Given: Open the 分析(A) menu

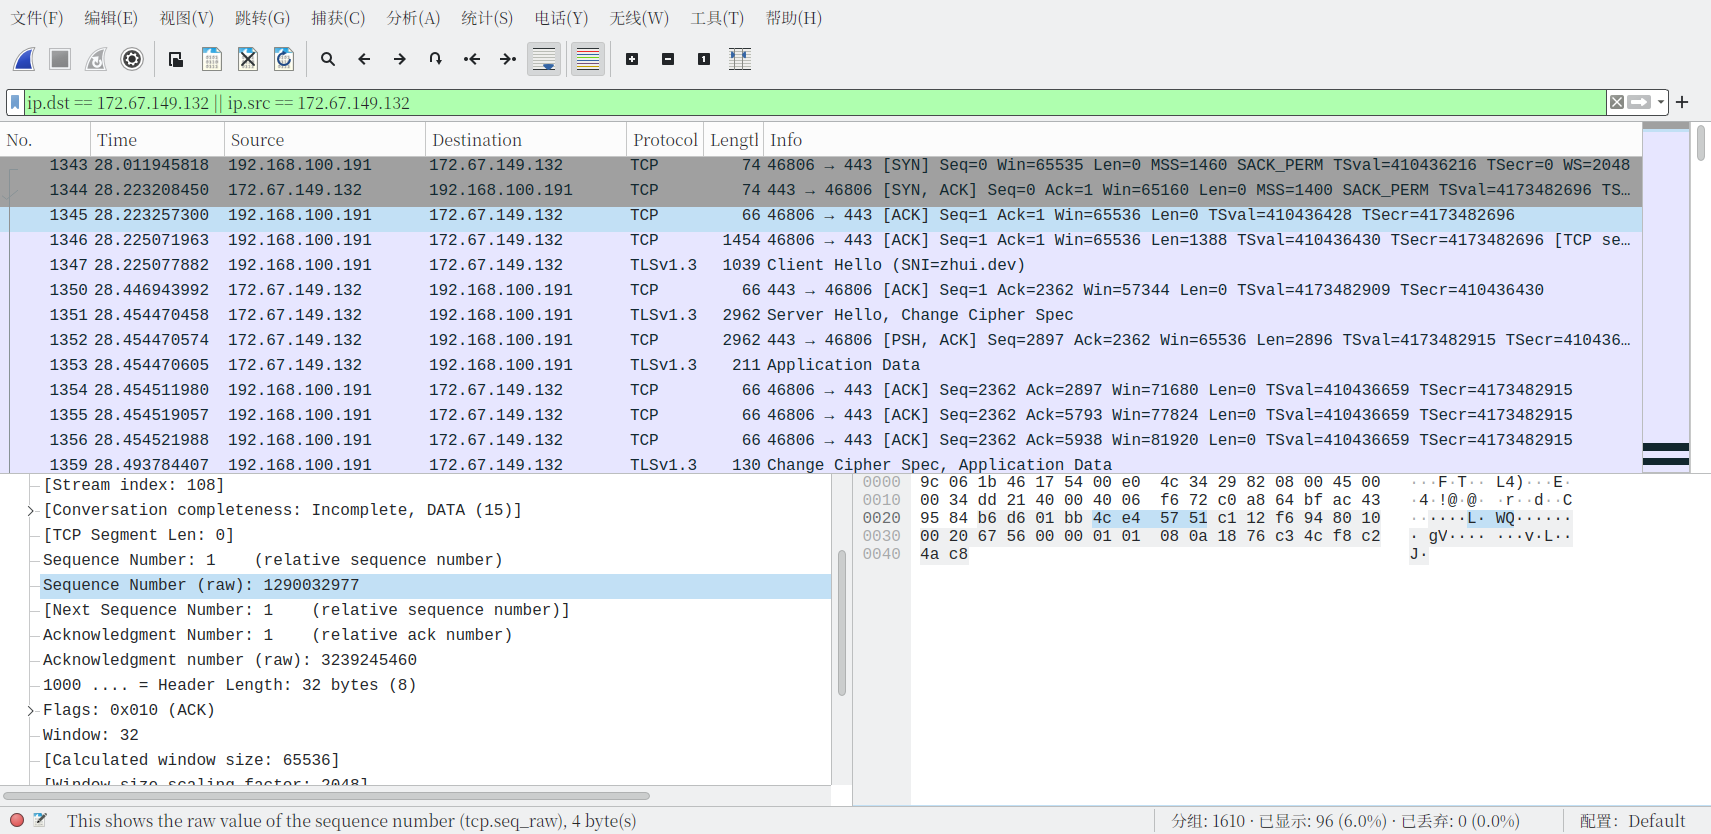Looking at the screenshot, I should tap(413, 18).
